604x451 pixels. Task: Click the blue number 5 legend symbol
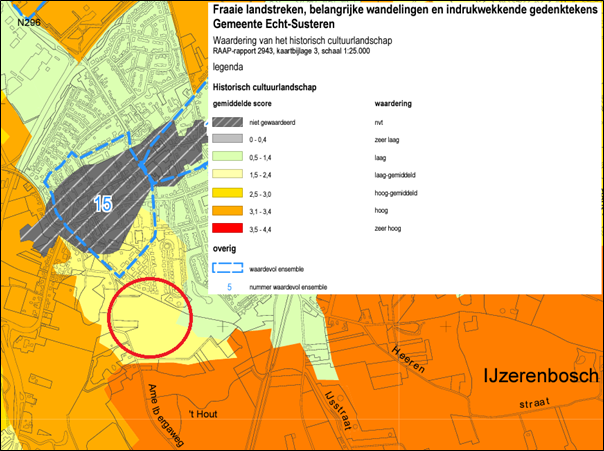click(x=230, y=287)
